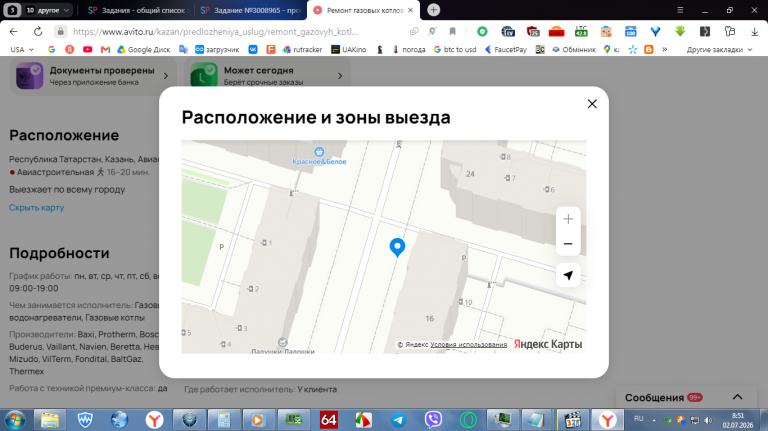View site security lock info
The height and width of the screenshot is (431, 768).
coord(60,31)
